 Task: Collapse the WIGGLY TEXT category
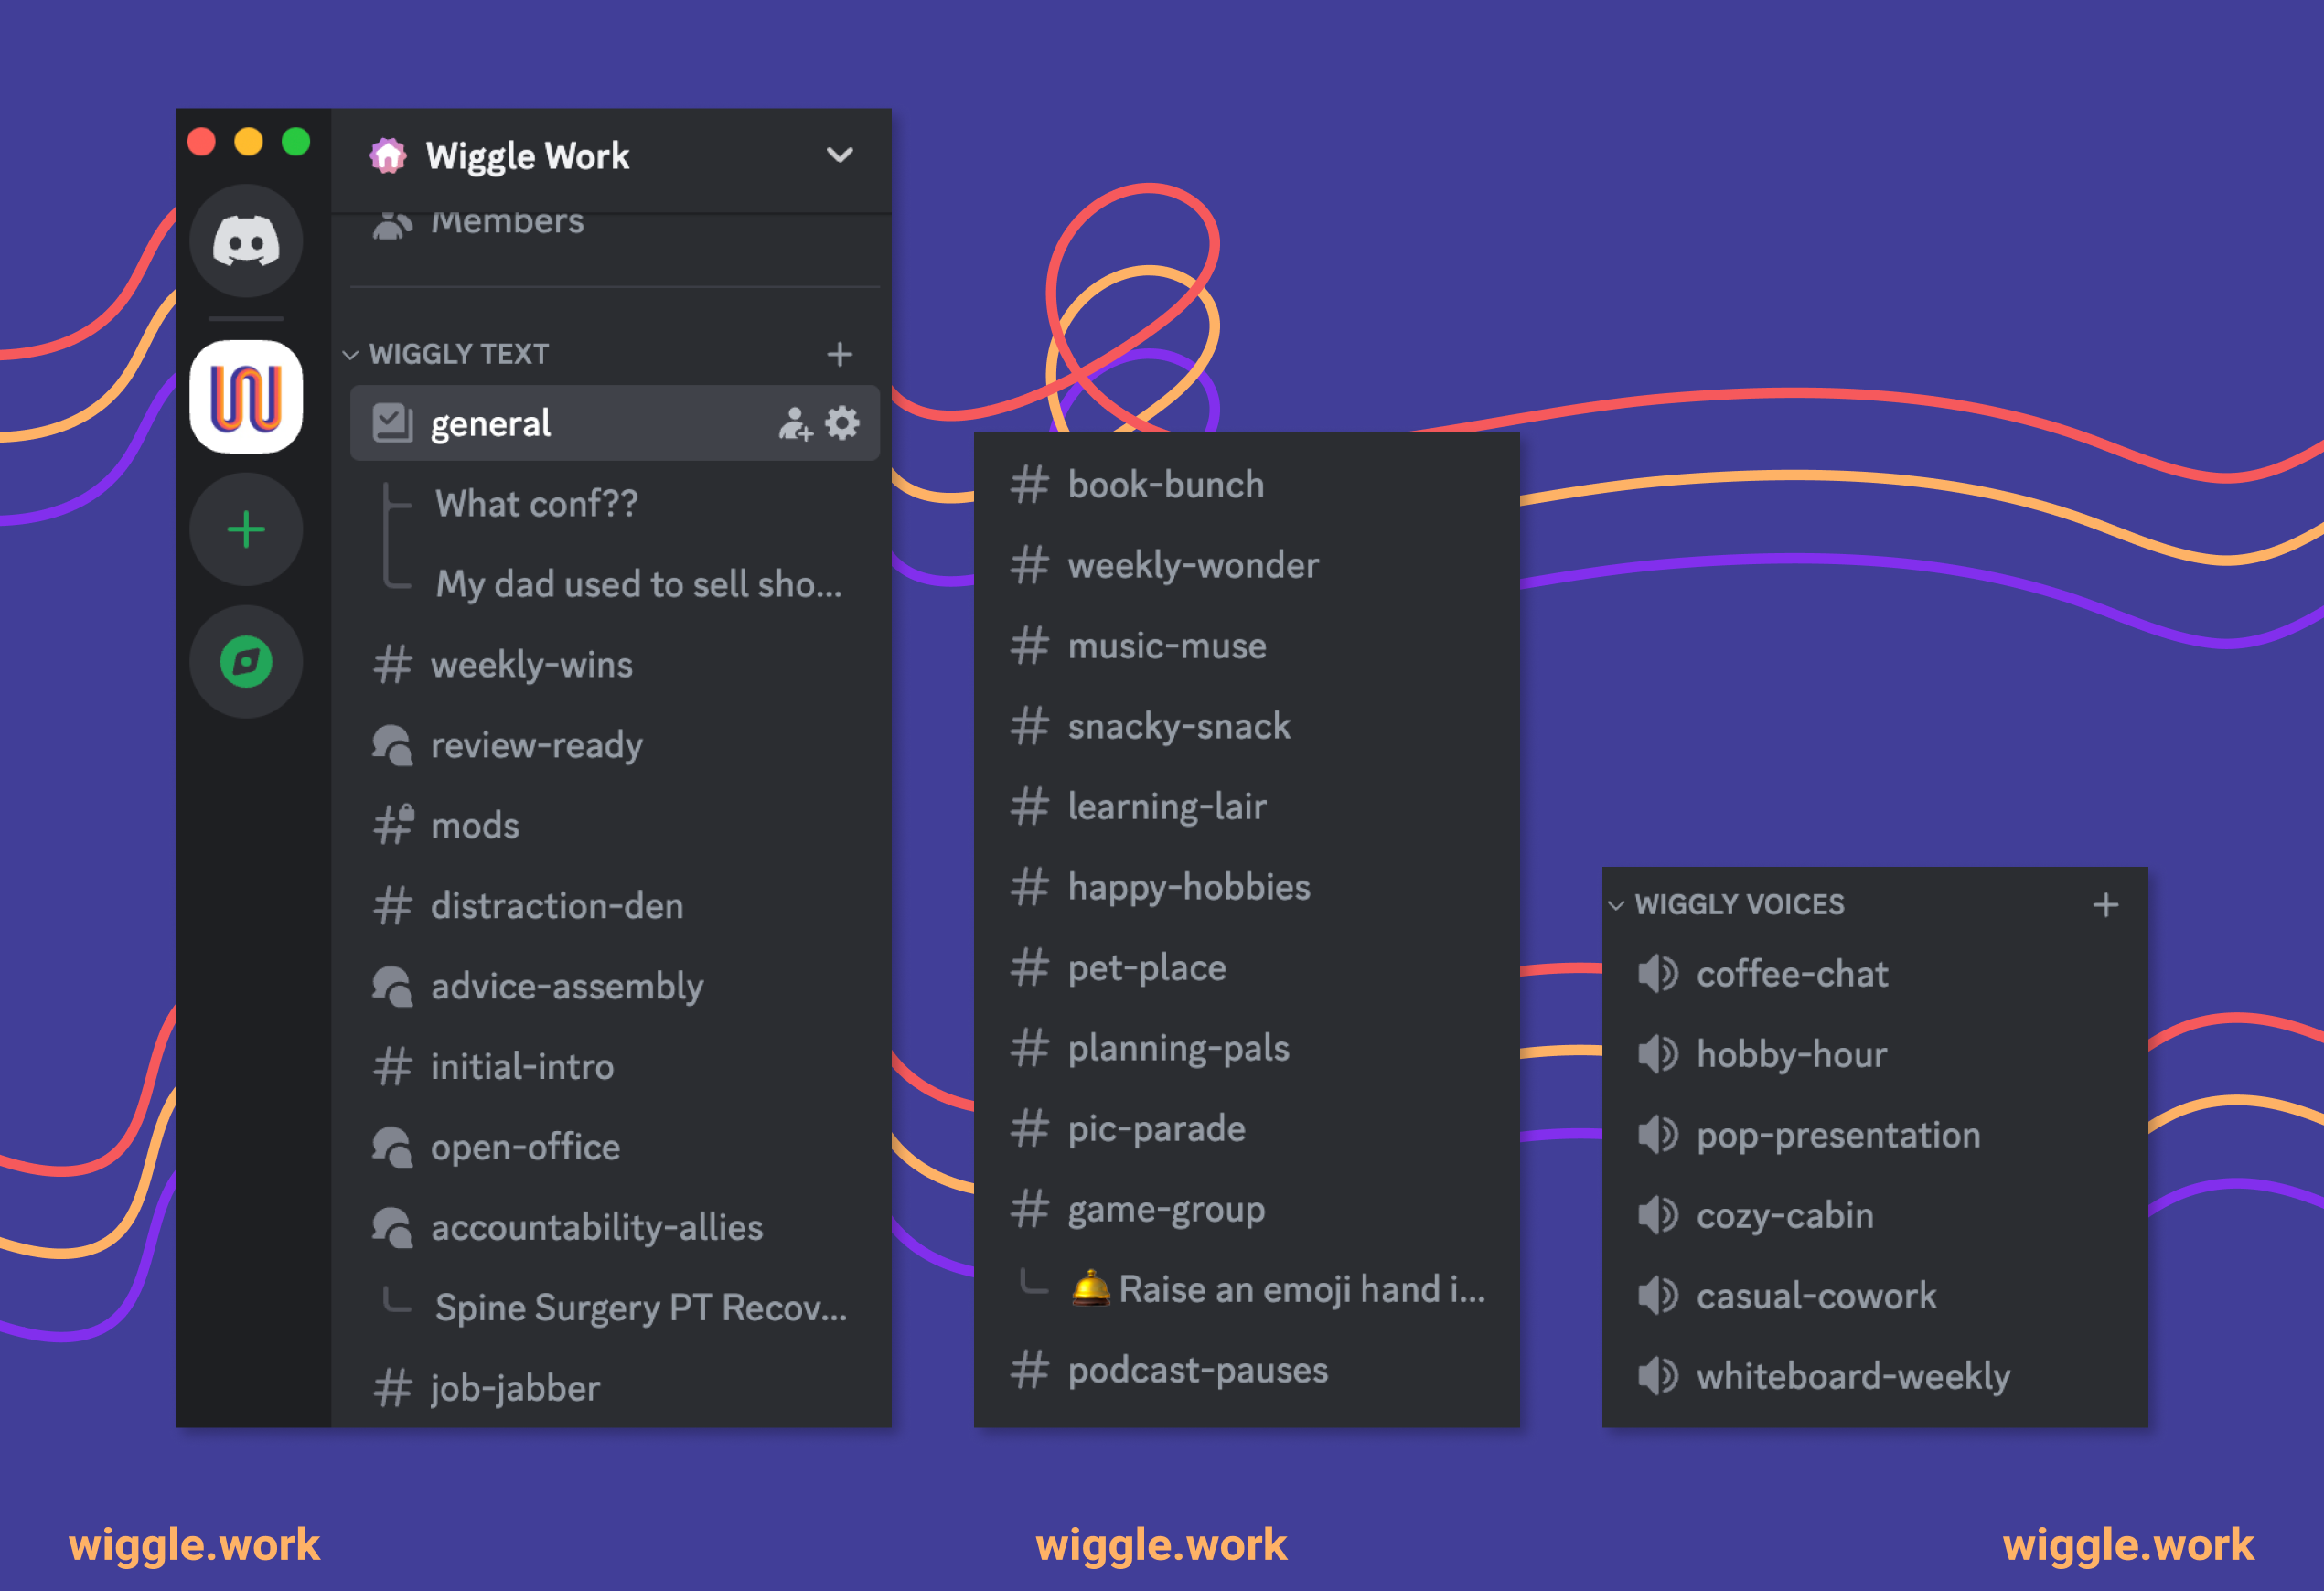pos(351,354)
